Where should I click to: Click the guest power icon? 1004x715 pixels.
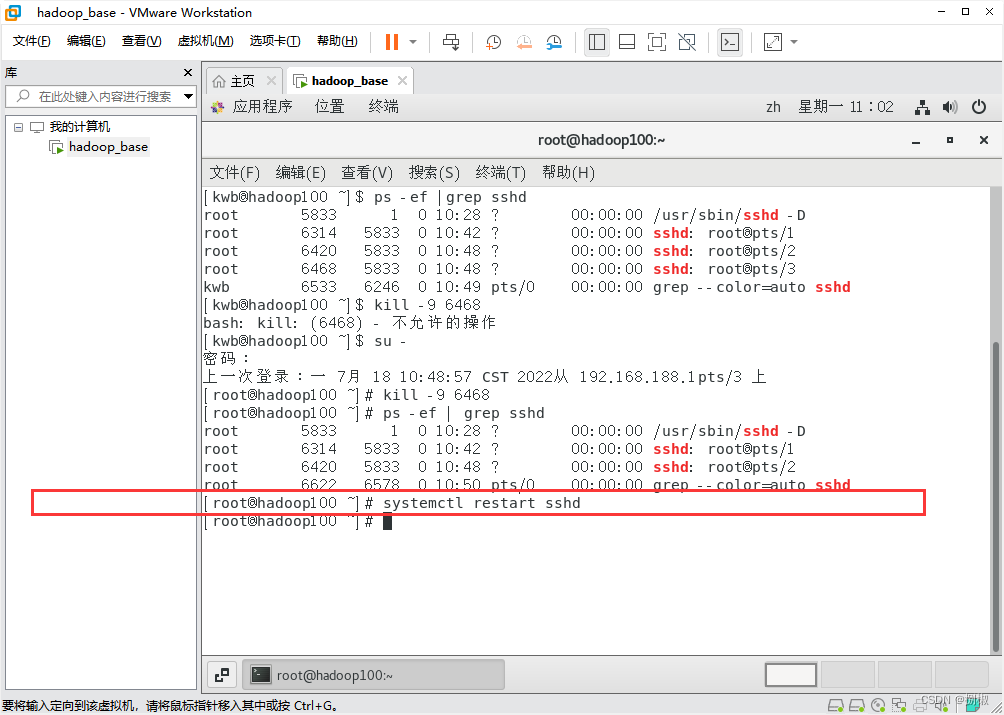979,107
